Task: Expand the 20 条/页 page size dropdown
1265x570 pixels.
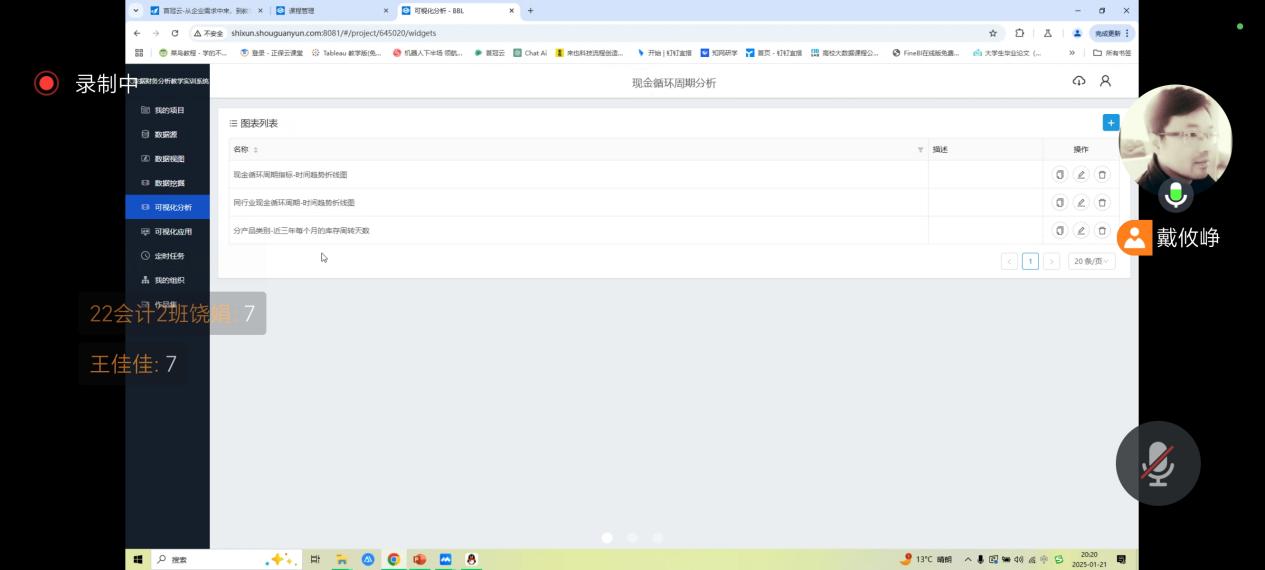Action: [1091, 261]
